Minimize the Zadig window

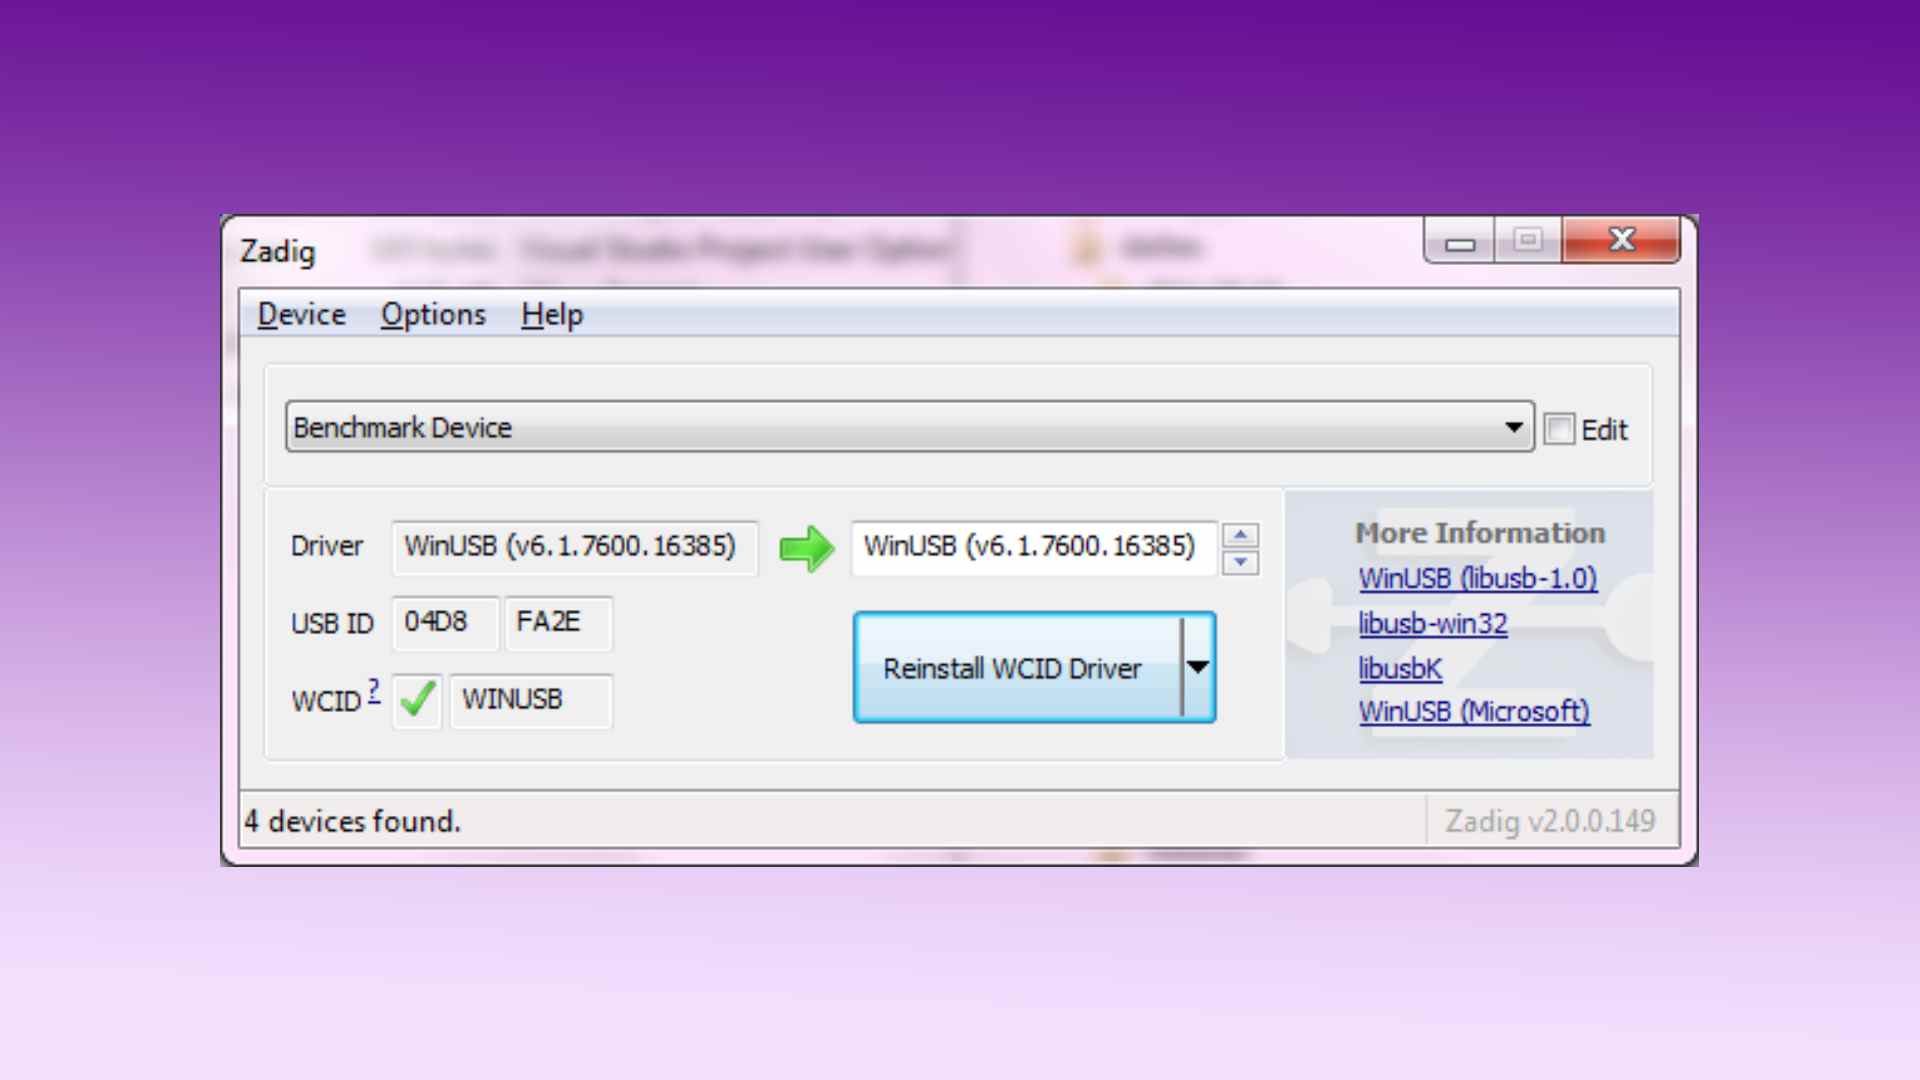click(x=1460, y=241)
